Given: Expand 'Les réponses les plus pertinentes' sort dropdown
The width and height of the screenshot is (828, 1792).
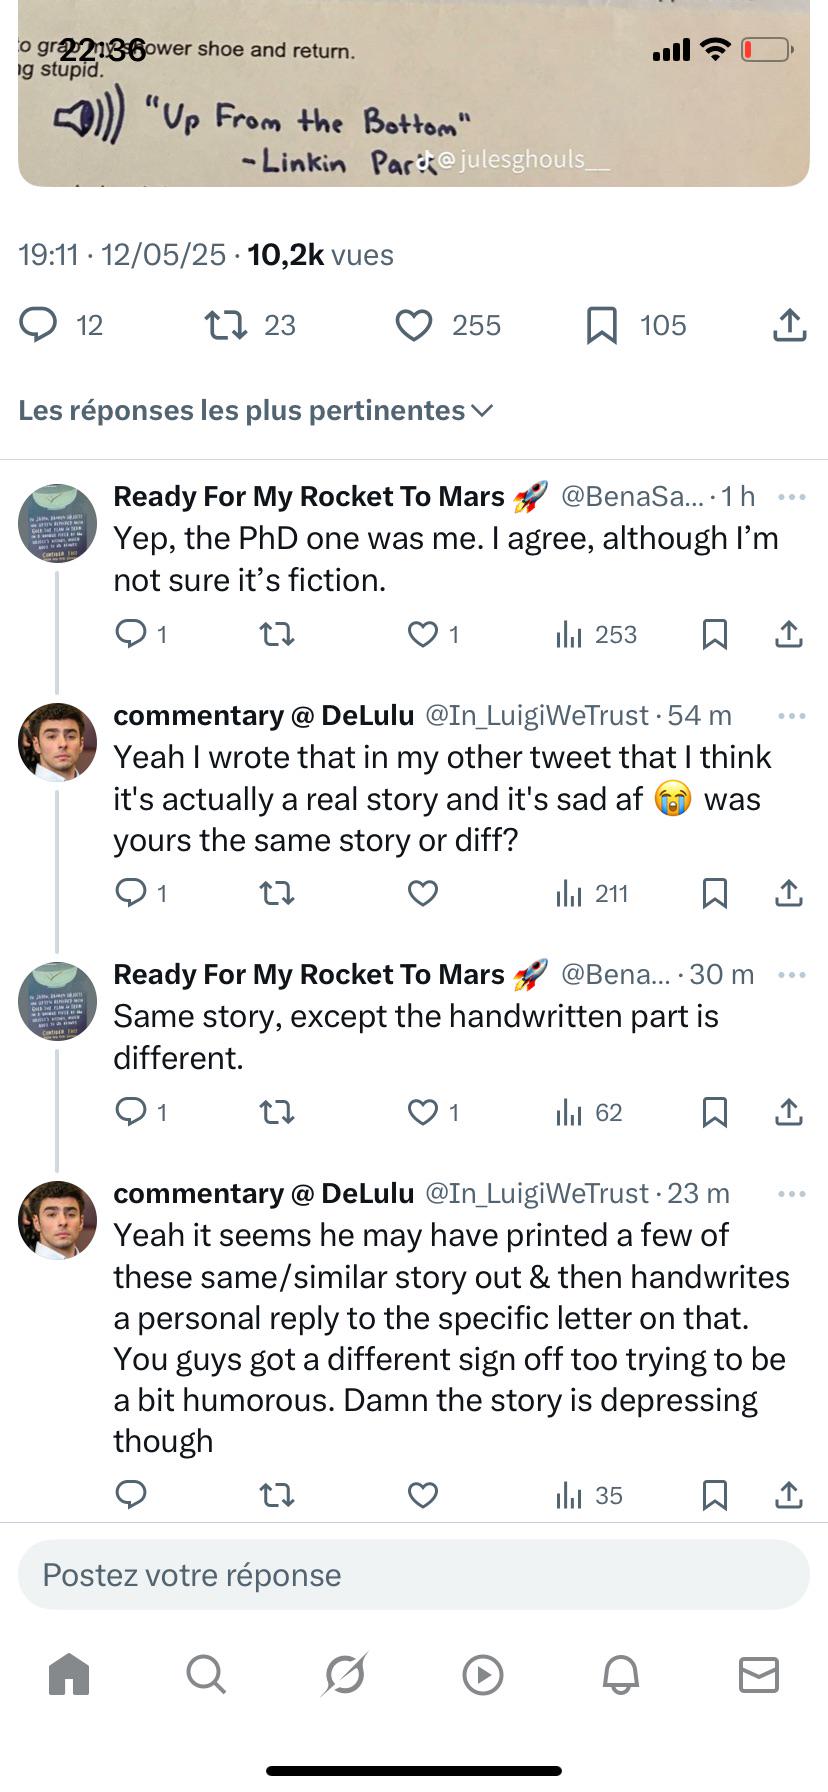Looking at the screenshot, I should click(x=256, y=410).
